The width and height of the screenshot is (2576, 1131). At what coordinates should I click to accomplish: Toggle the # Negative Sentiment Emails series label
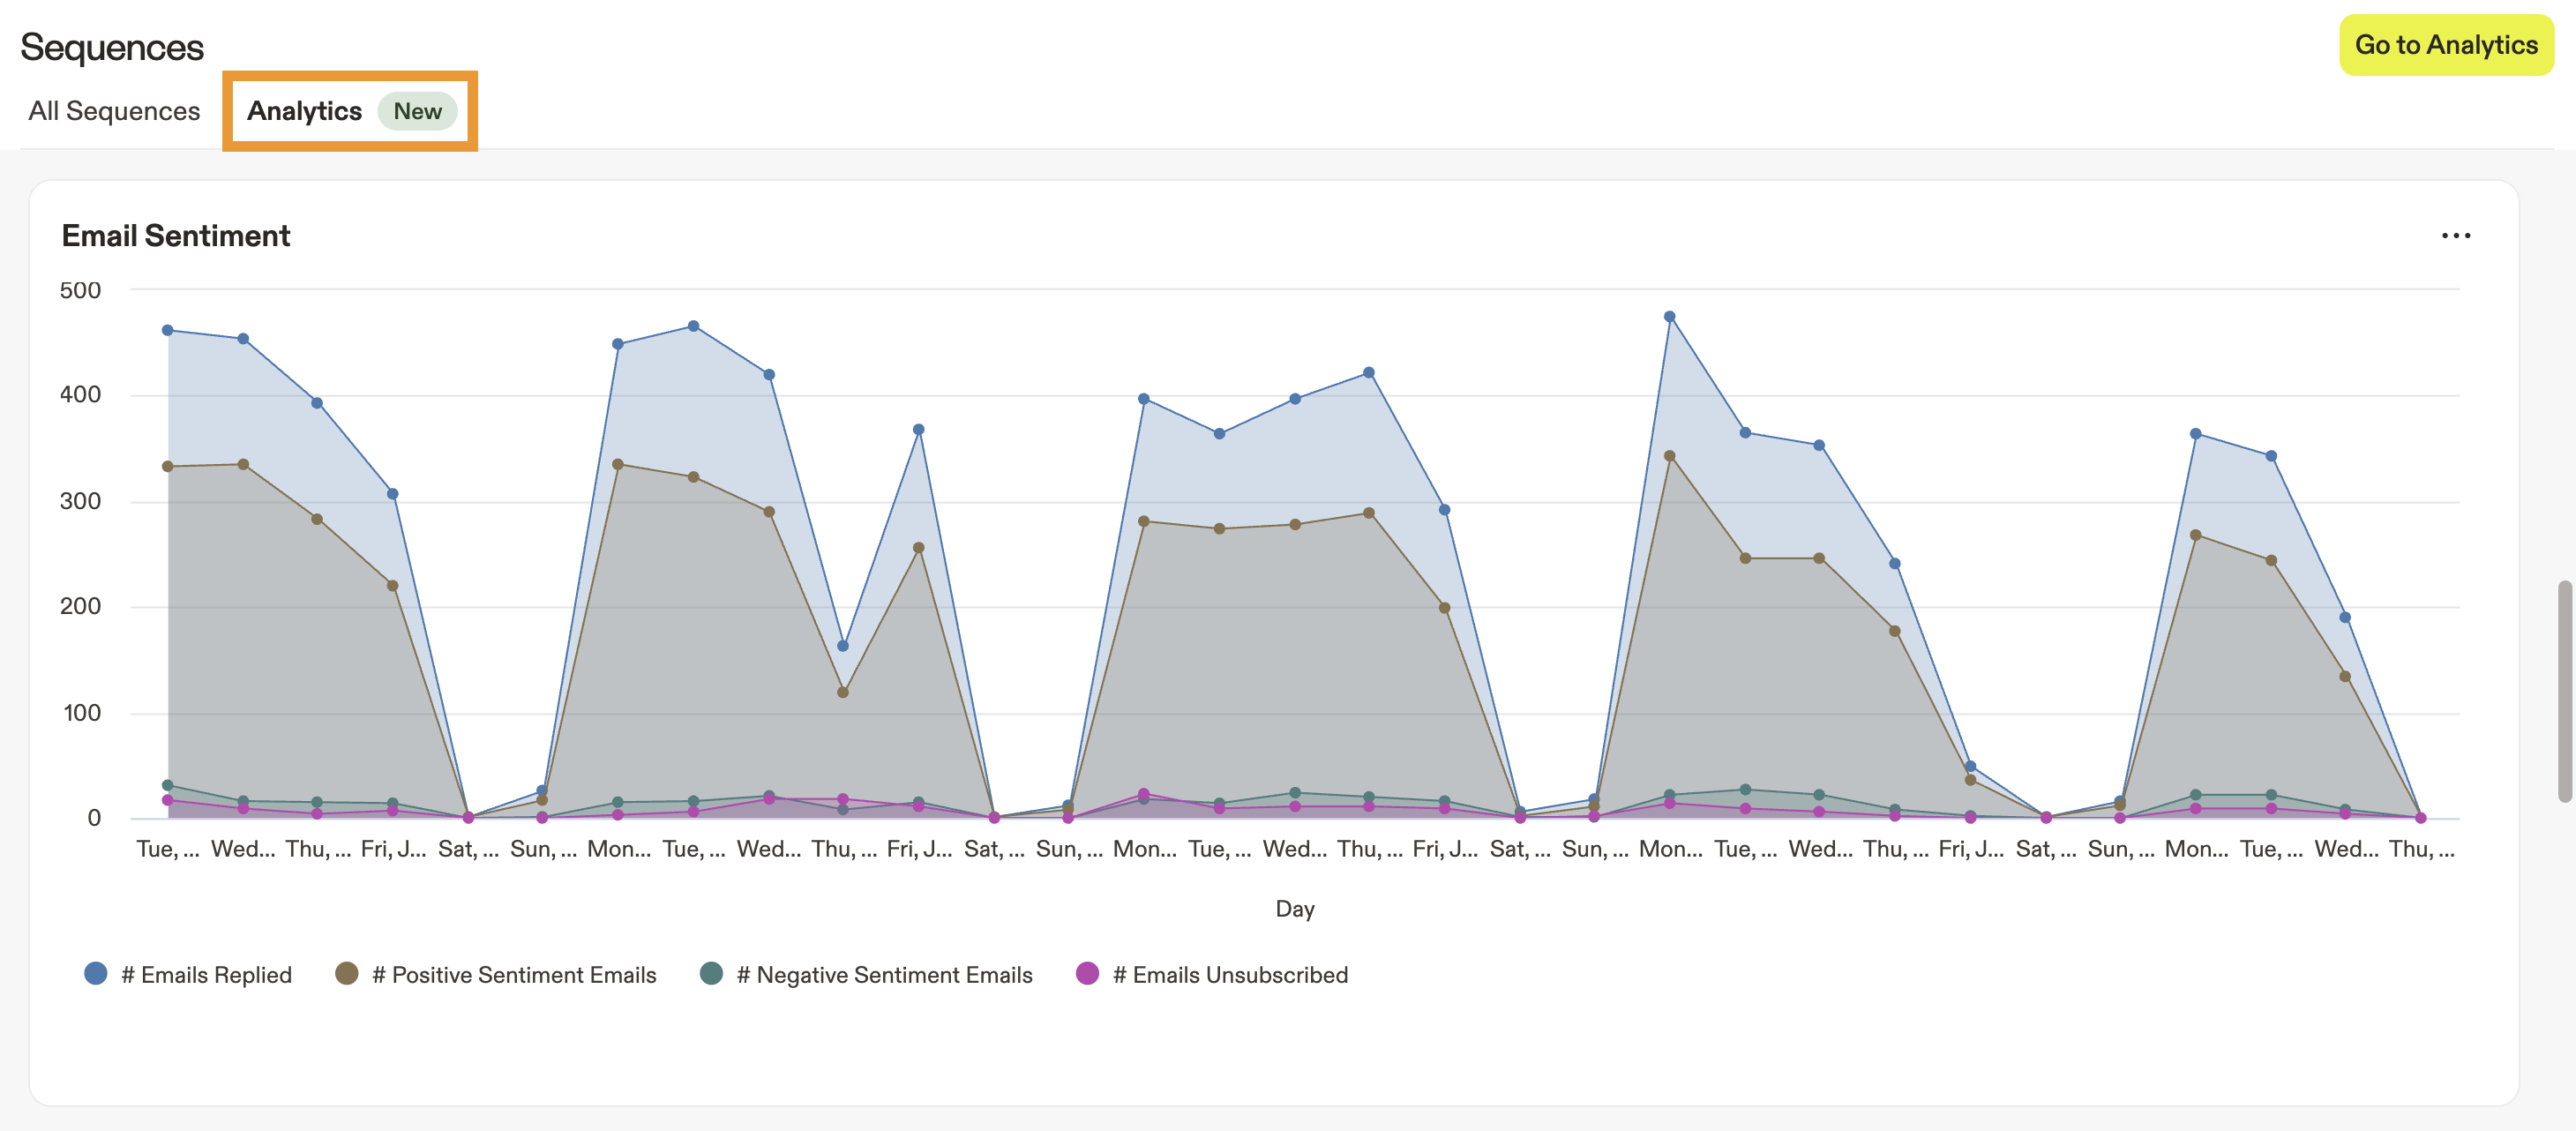tap(884, 975)
